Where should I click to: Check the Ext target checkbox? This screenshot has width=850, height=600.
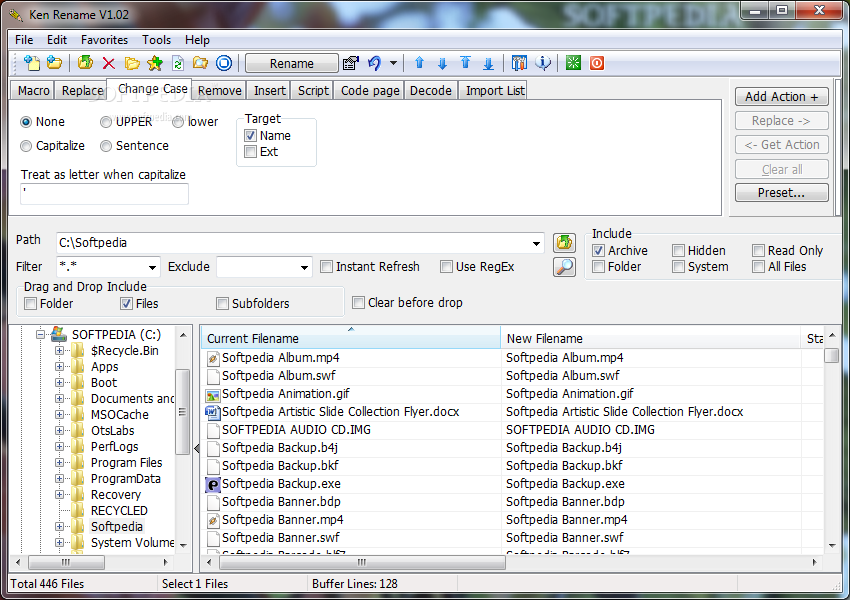point(250,152)
